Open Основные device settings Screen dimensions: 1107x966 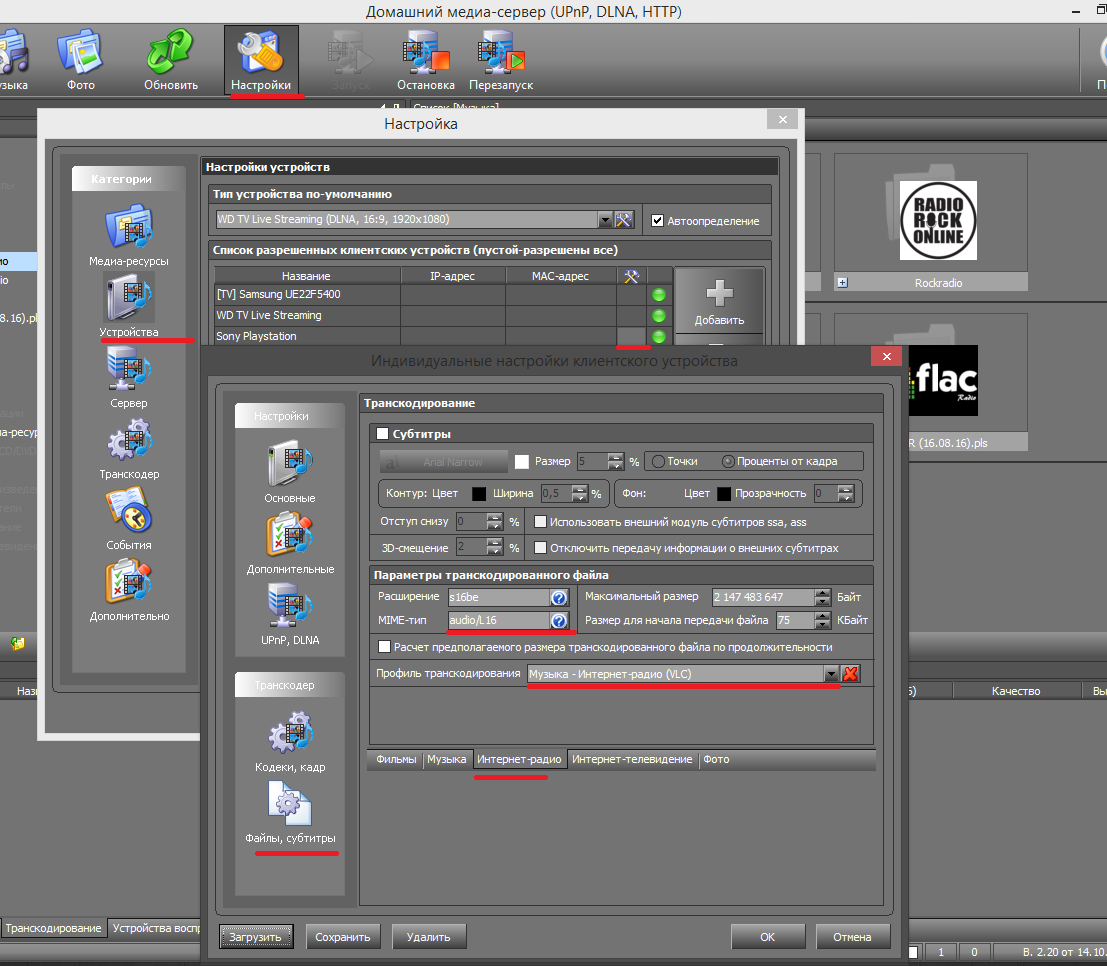pyautogui.click(x=289, y=472)
